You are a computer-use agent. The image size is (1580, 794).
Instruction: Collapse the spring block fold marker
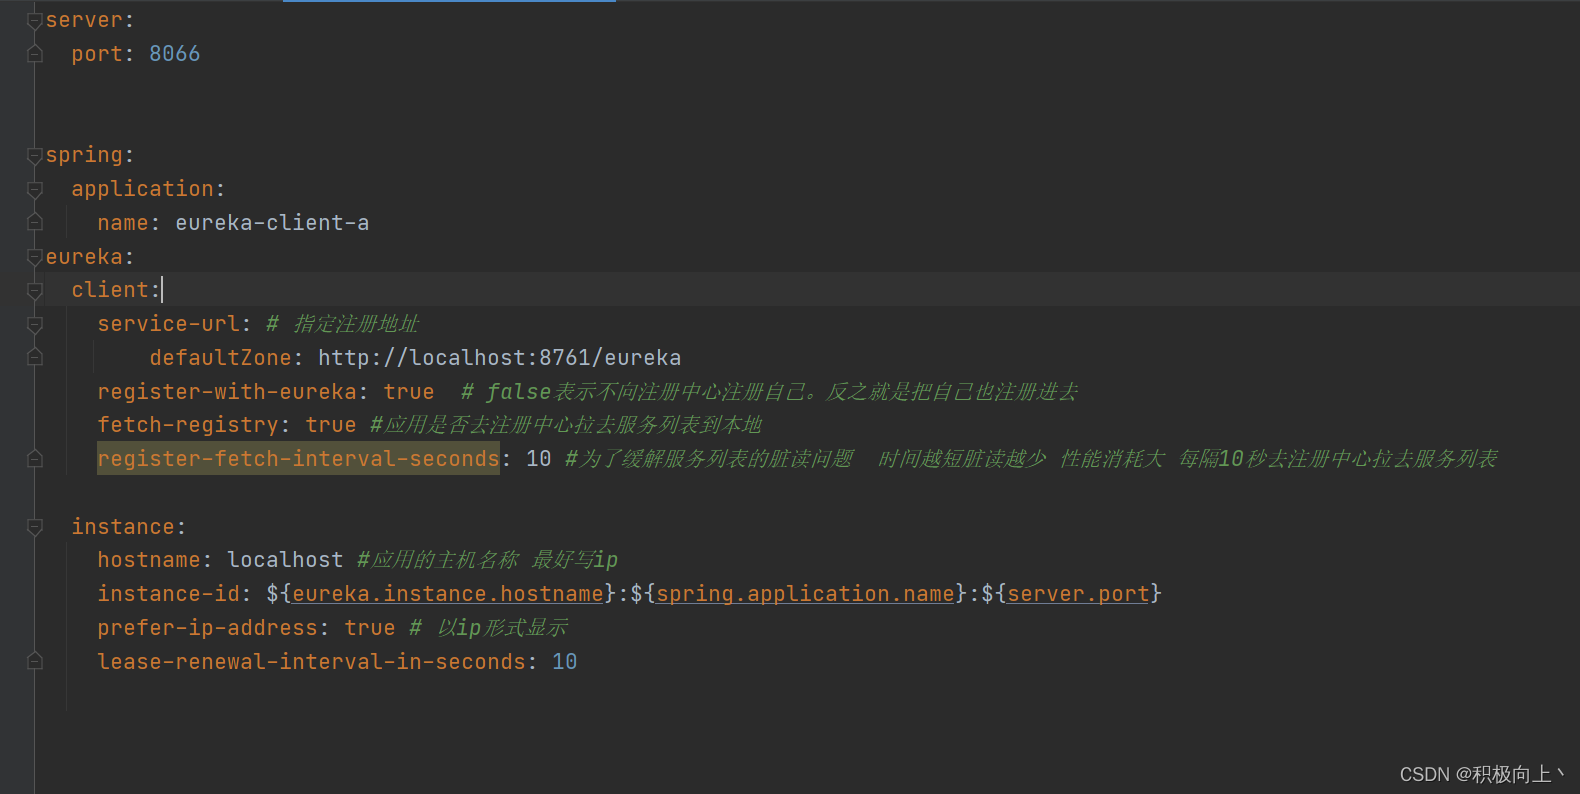click(35, 155)
